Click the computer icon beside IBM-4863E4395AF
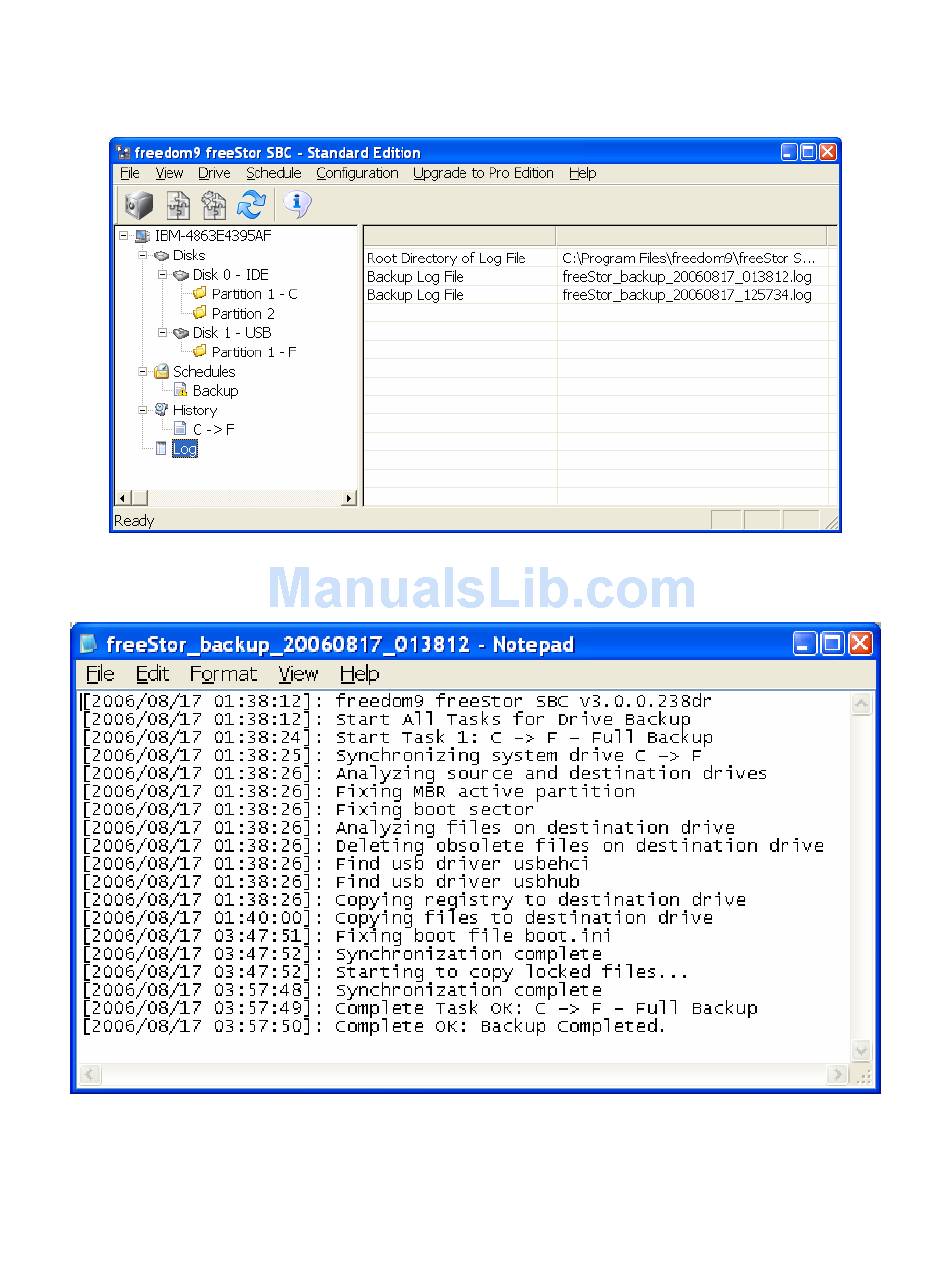950x1284 pixels. (x=142, y=236)
